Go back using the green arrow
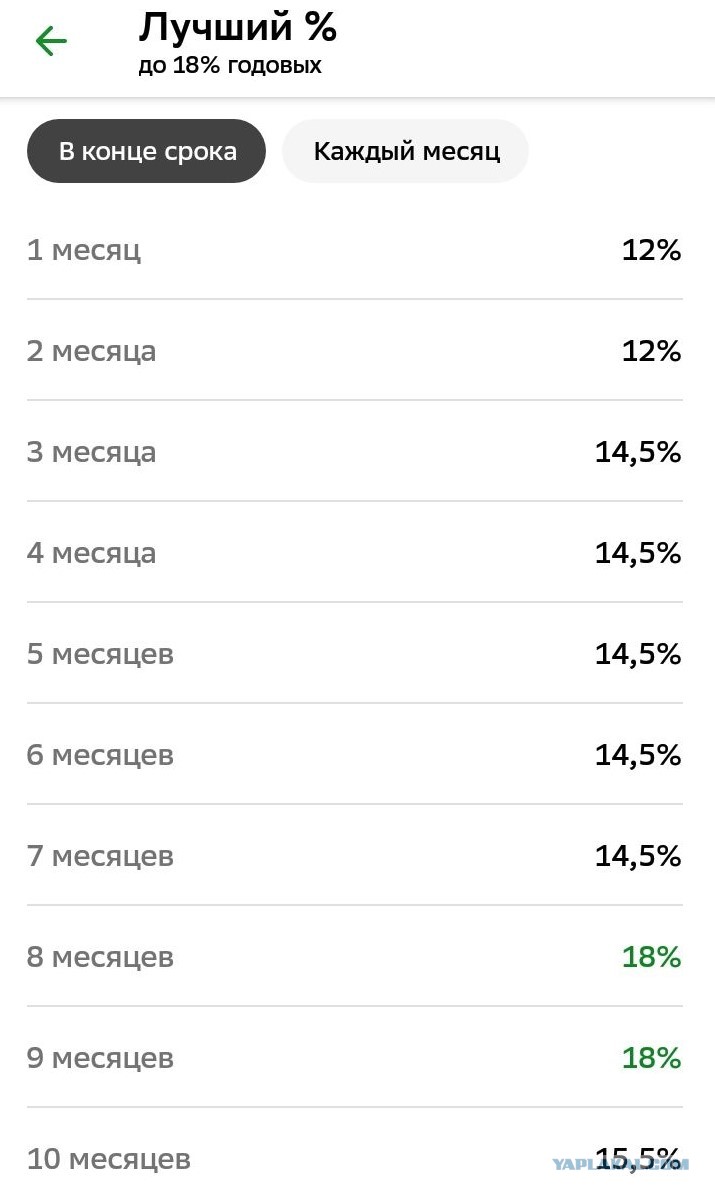715x1194 pixels. pos(51,41)
